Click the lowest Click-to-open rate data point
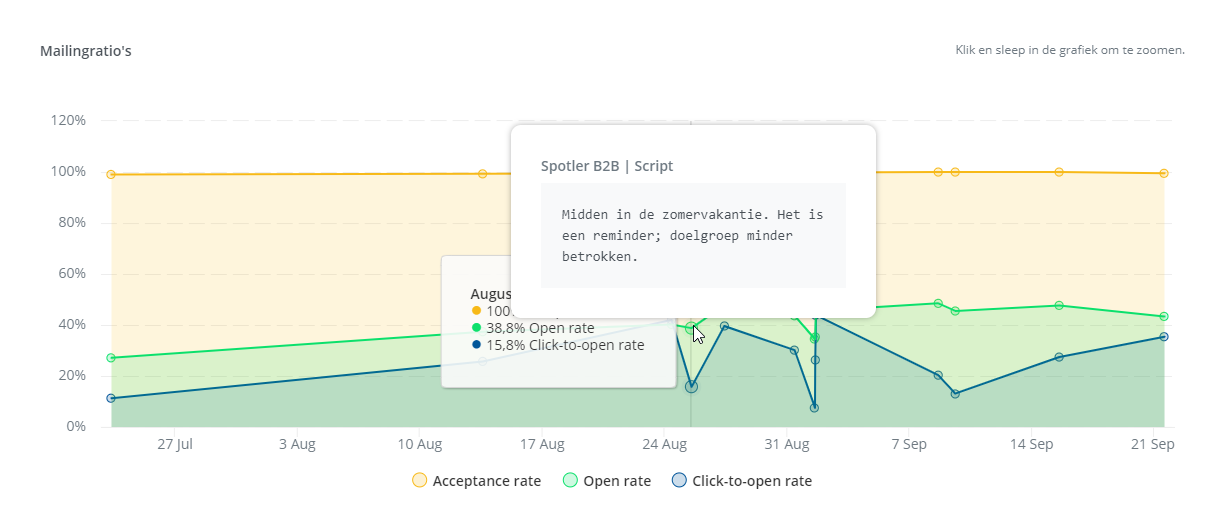The width and height of the screenshot is (1227, 516). click(x=814, y=407)
